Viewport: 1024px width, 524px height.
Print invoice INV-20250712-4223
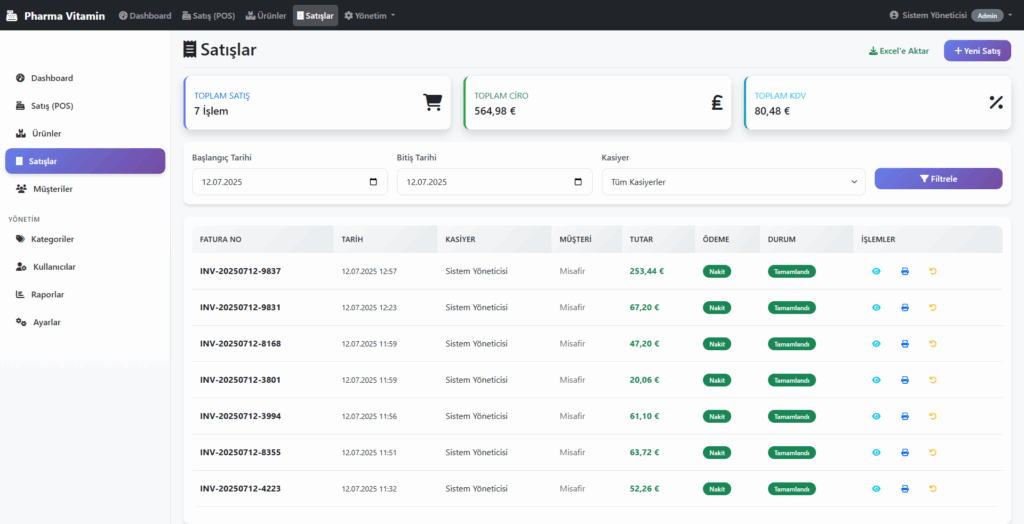tap(904, 489)
